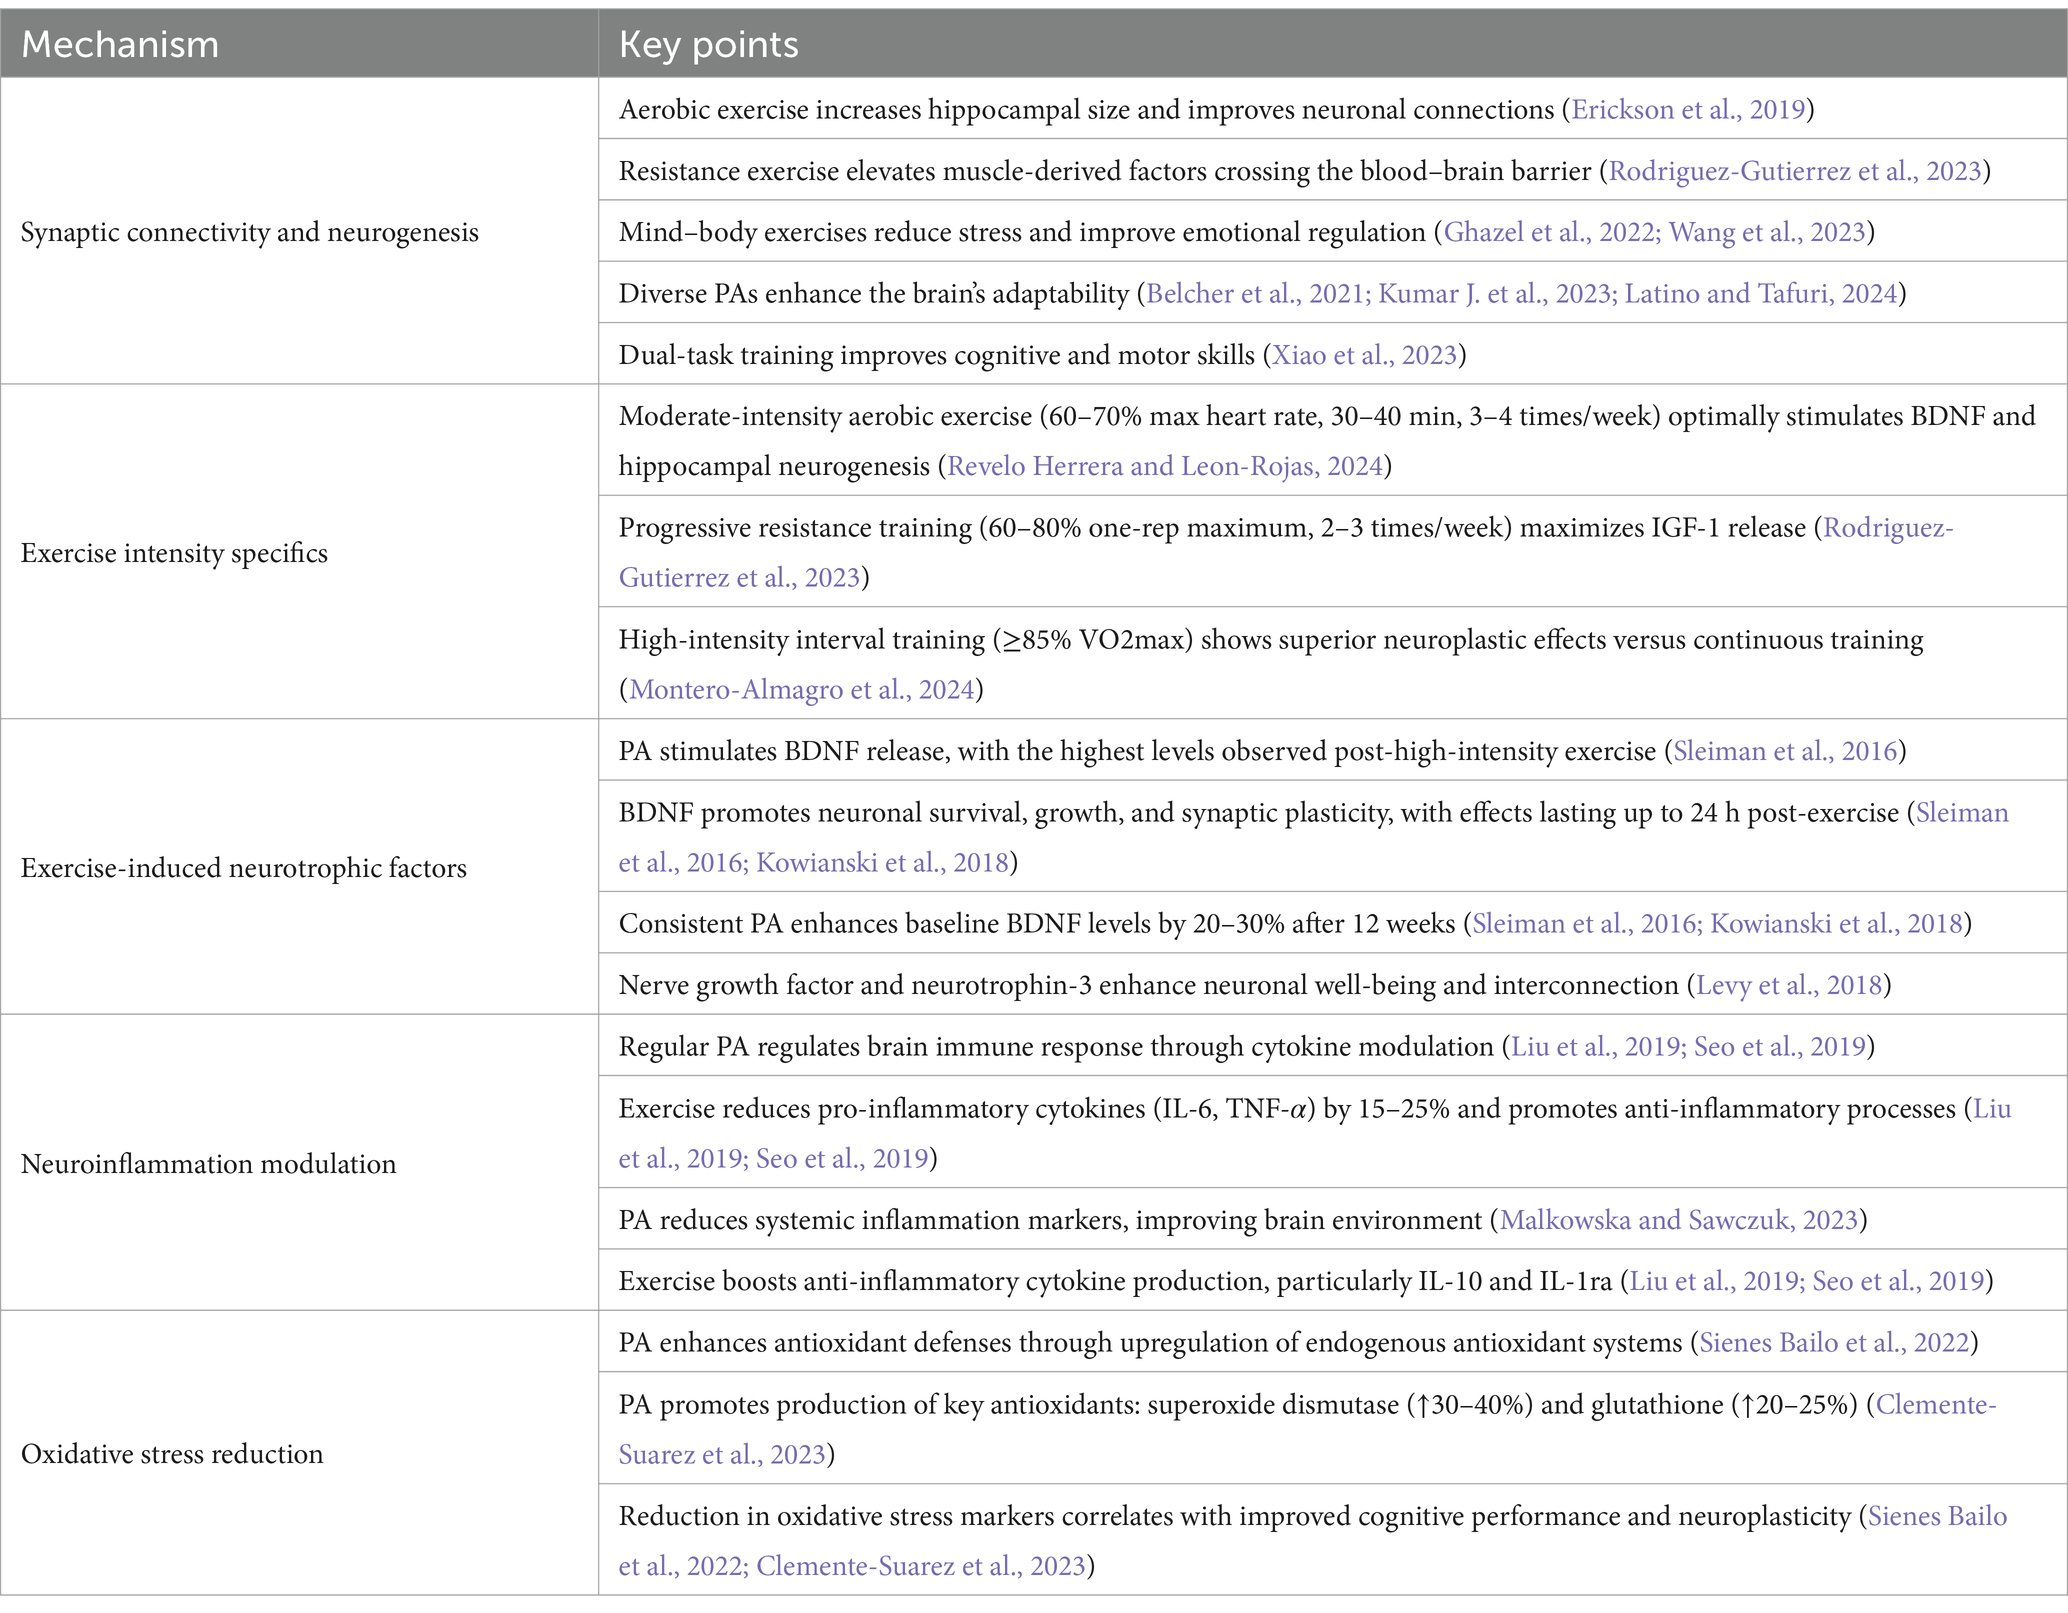This screenshot has height=1613, width=2068.
Task: Click text 'High-intensity interval training (≥85% VO2max)'
Action: [906, 639]
